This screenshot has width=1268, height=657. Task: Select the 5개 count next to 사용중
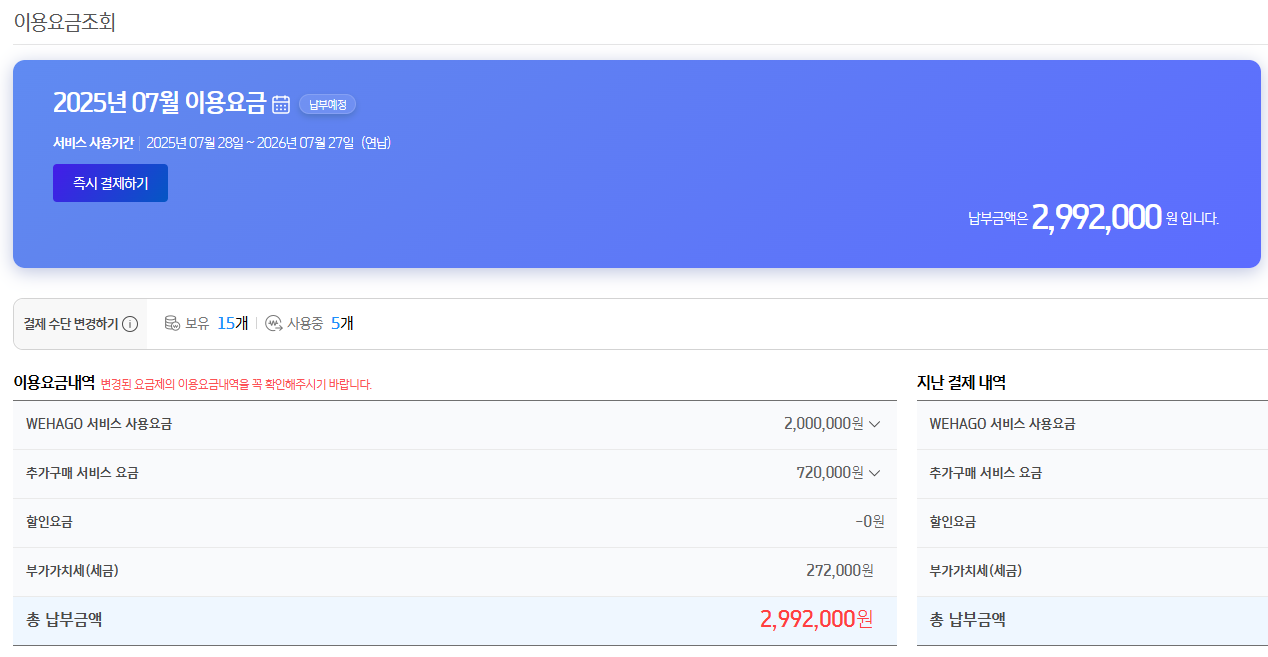pyautogui.click(x=342, y=323)
